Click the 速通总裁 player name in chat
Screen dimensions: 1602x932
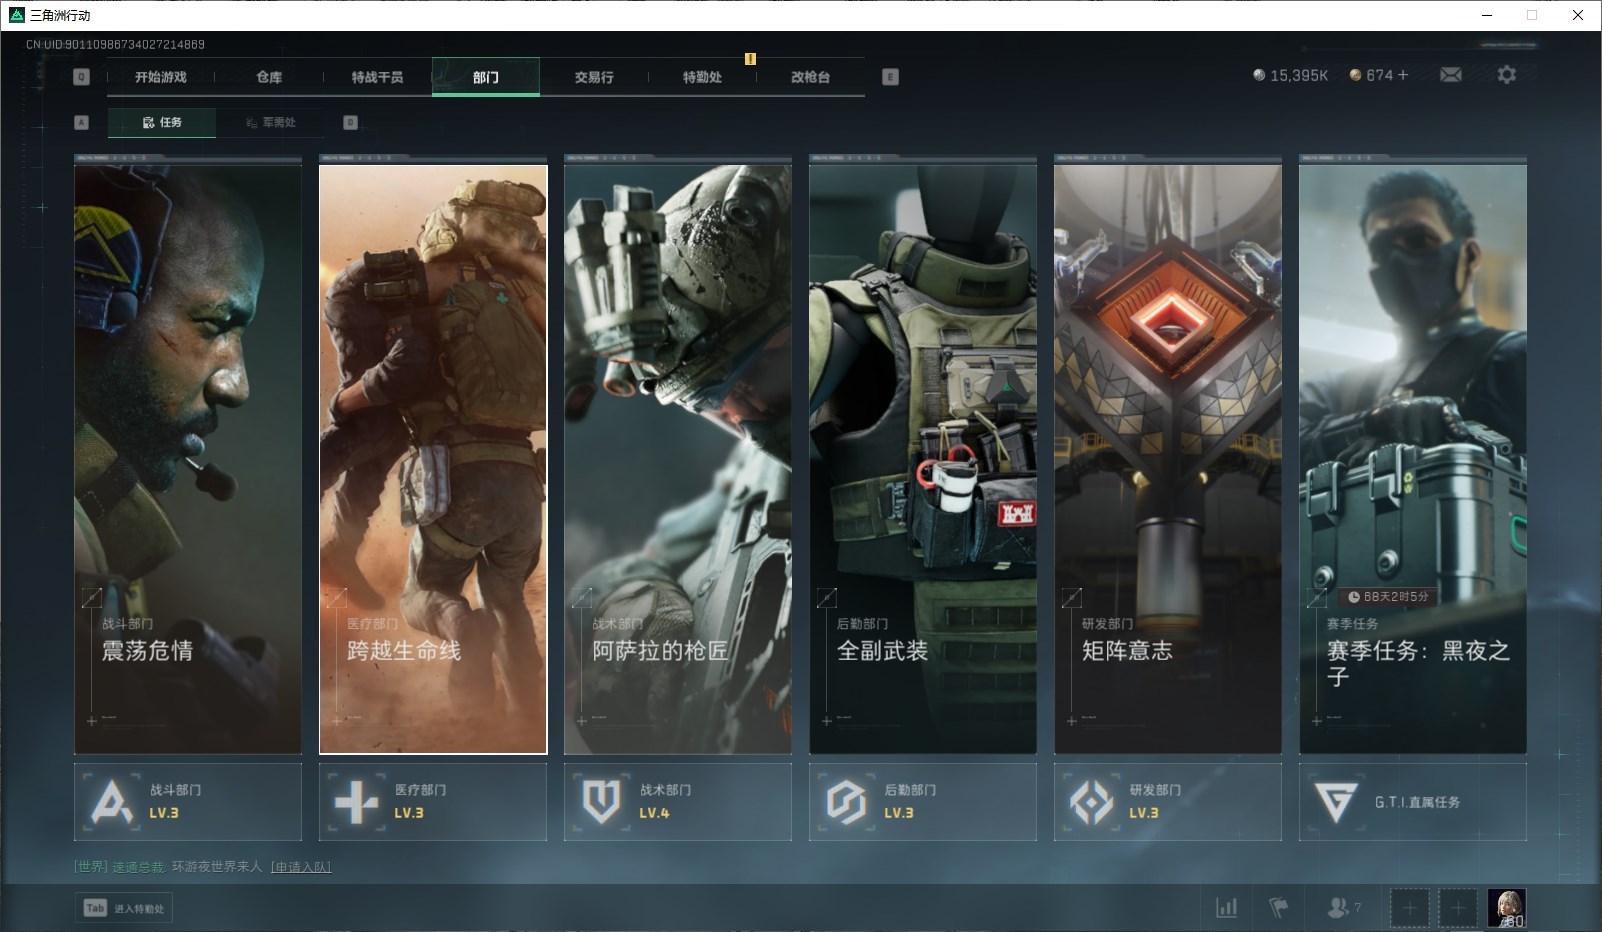point(138,867)
